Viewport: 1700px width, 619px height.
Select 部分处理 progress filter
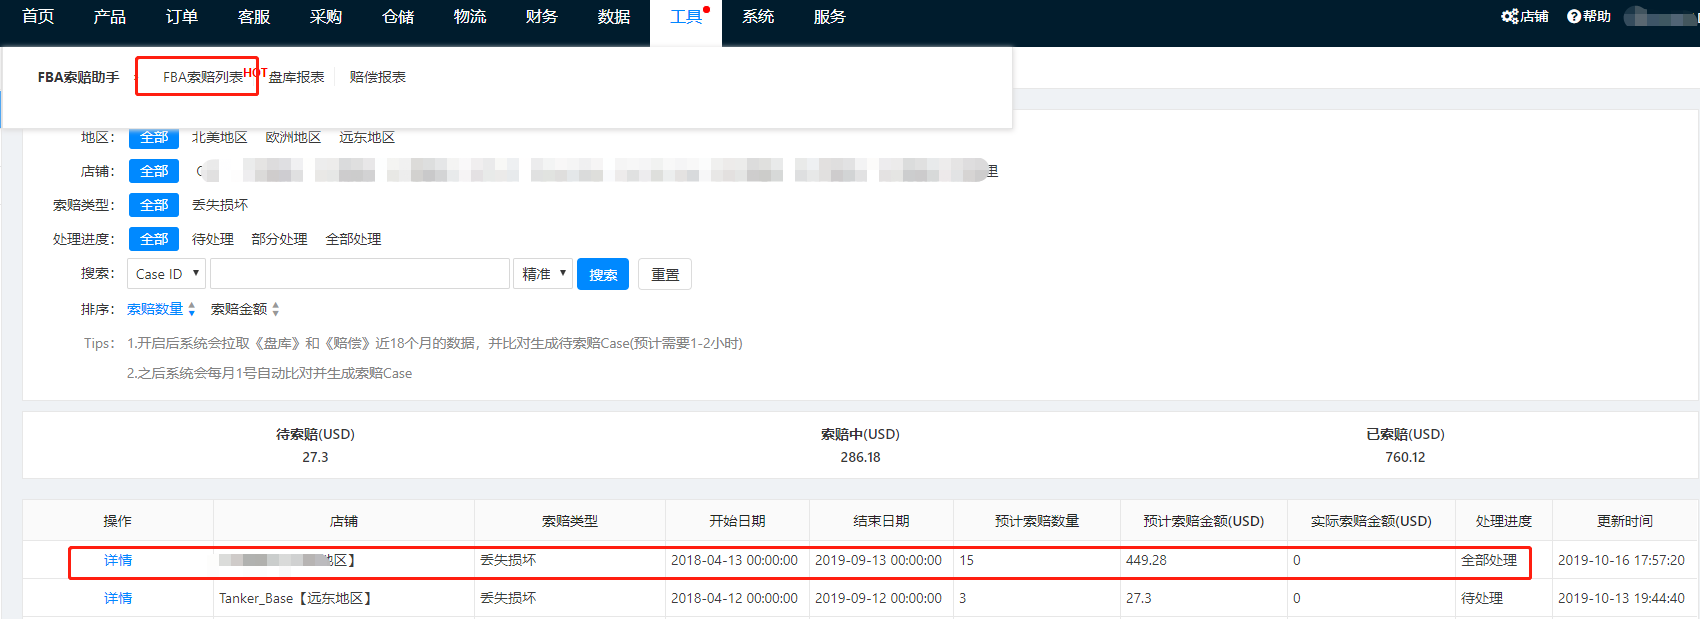(279, 239)
